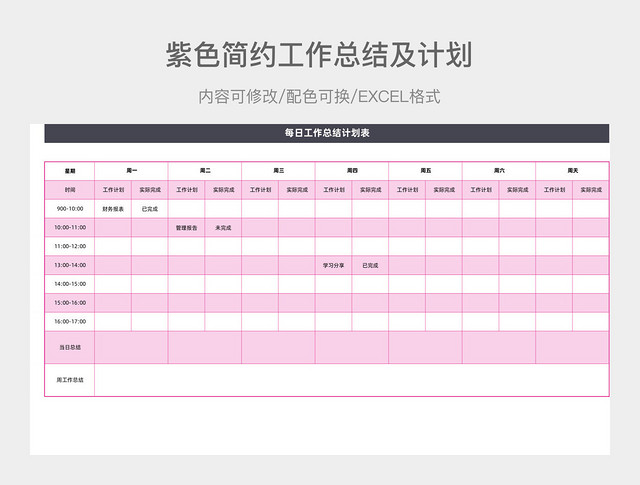Select the 周一 column header
Viewport: 640px width, 485px height.
(x=131, y=171)
